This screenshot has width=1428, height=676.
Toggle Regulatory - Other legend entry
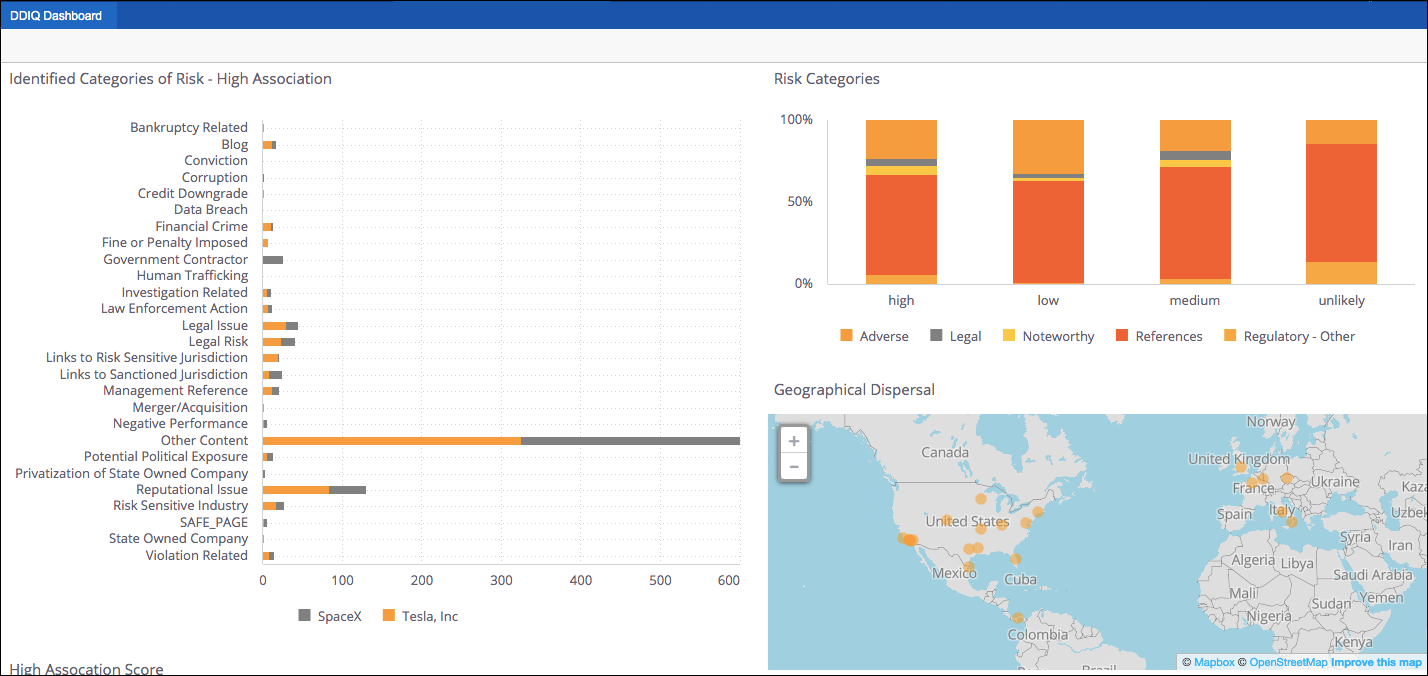pos(1289,336)
